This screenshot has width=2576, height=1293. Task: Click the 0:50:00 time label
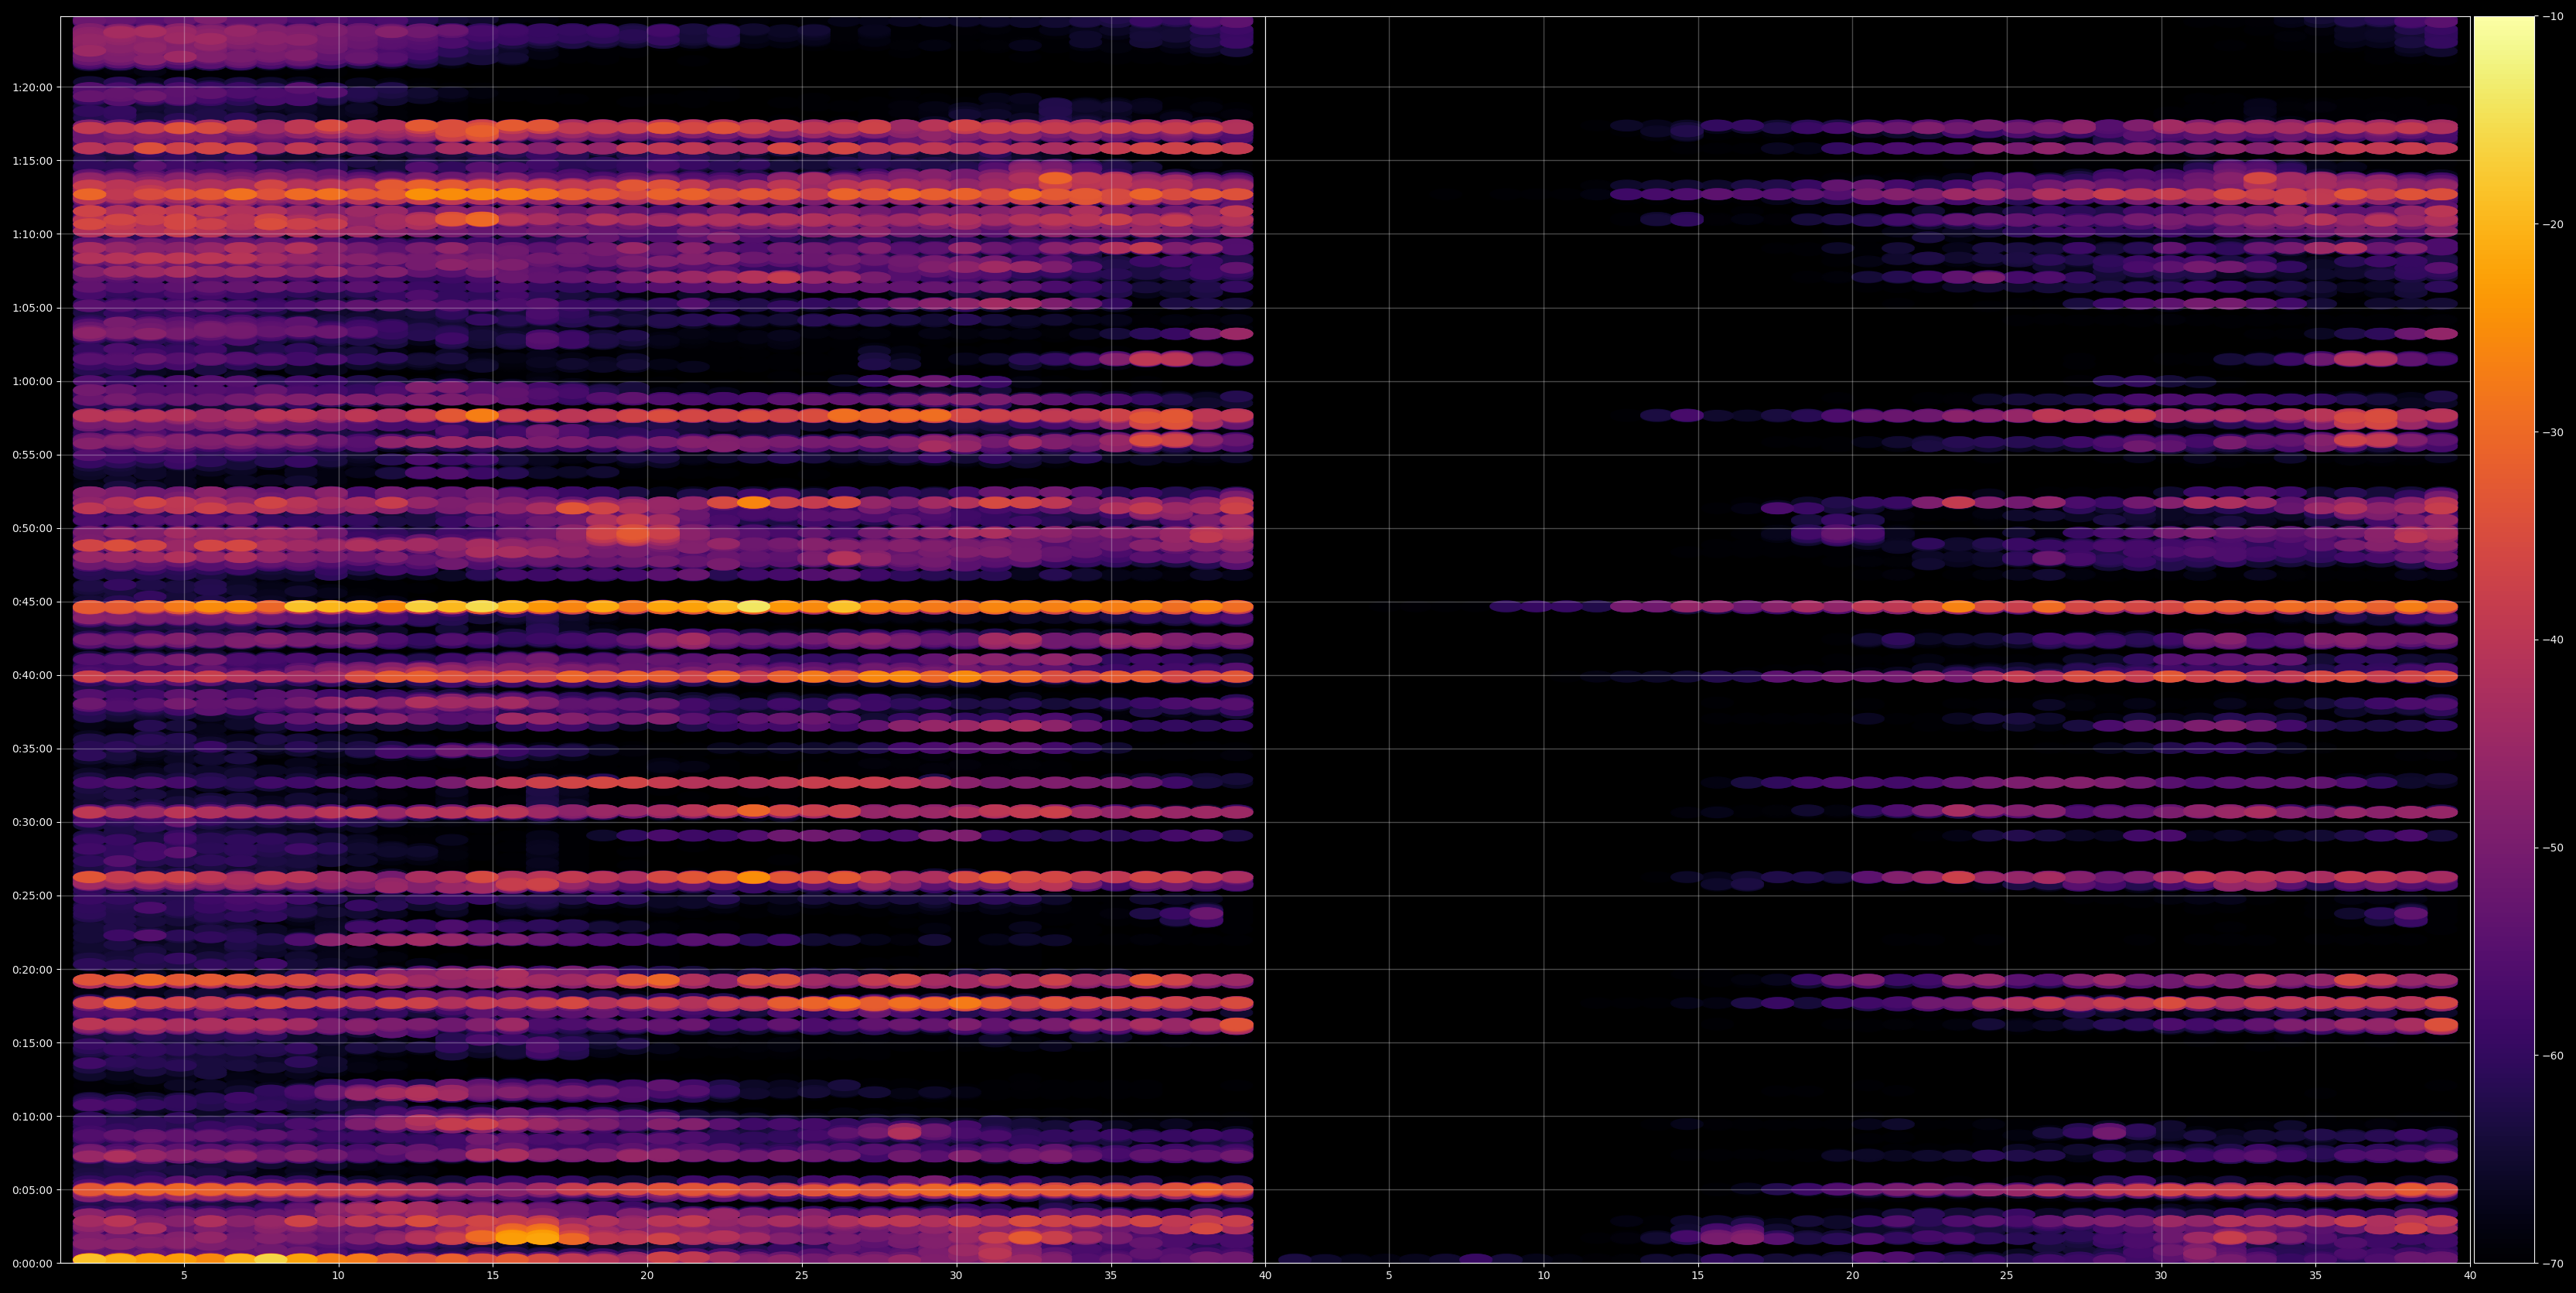(32, 529)
